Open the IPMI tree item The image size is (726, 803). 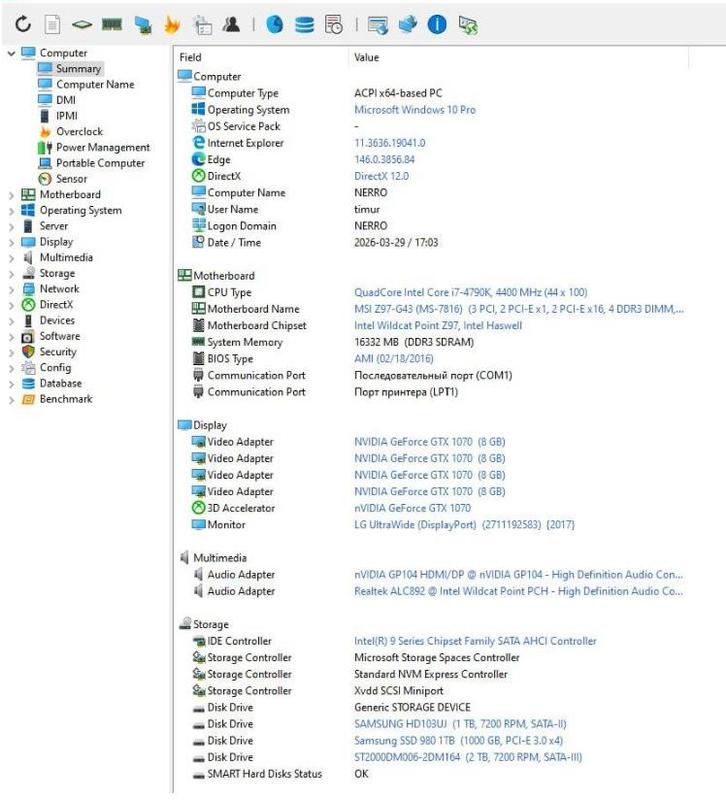(67, 116)
